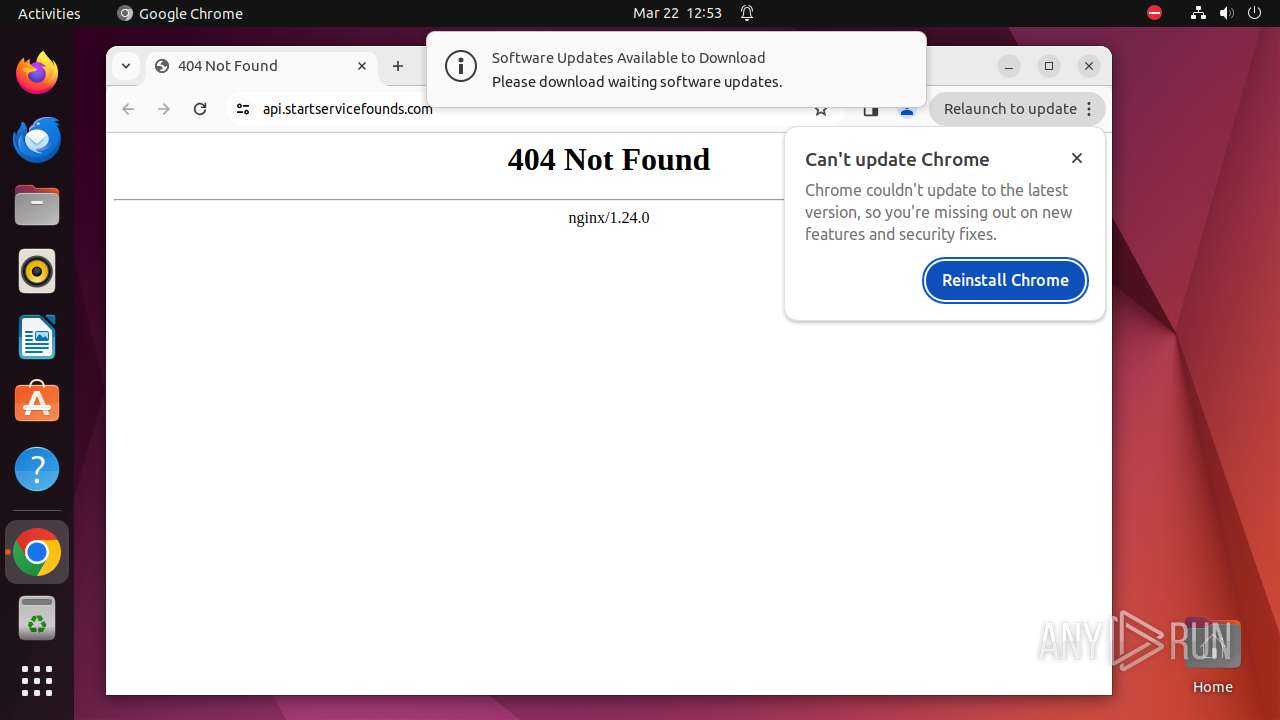Close the Chrome window
Image resolution: width=1280 pixels, height=720 pixels.
point(1089,66)
